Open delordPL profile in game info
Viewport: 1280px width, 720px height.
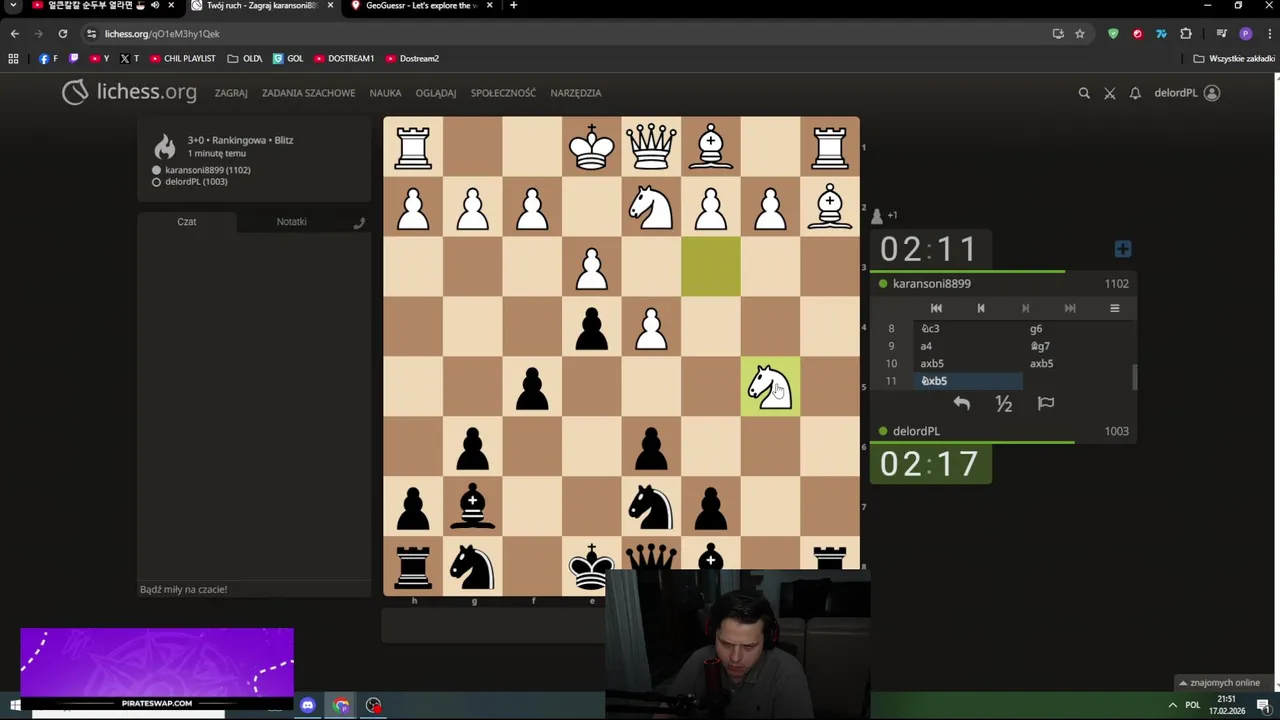[196, 182]
